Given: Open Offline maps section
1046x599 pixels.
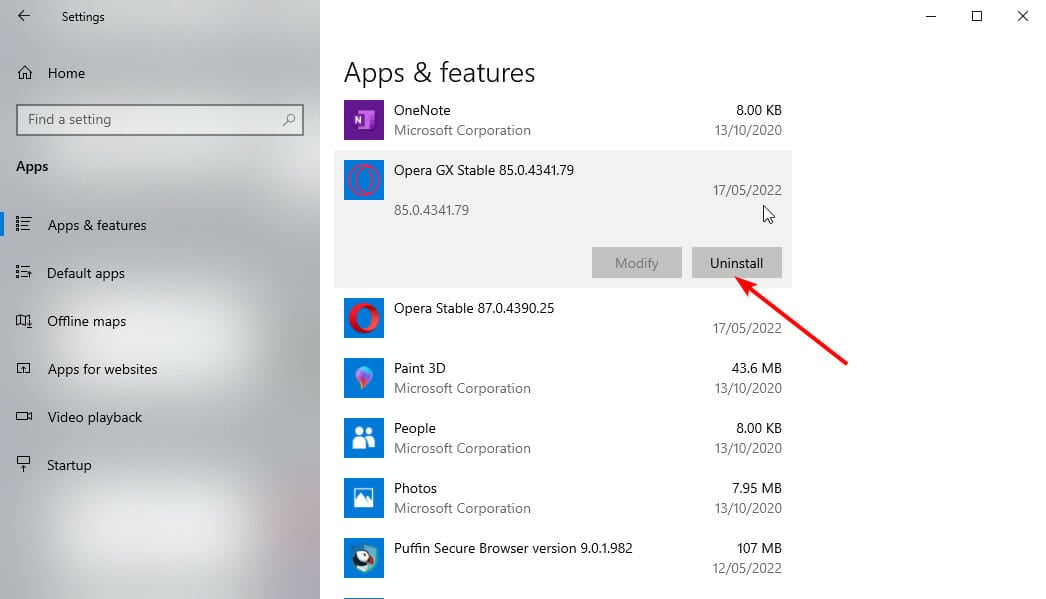Looking at the screenshot, I should click(86, 322).
